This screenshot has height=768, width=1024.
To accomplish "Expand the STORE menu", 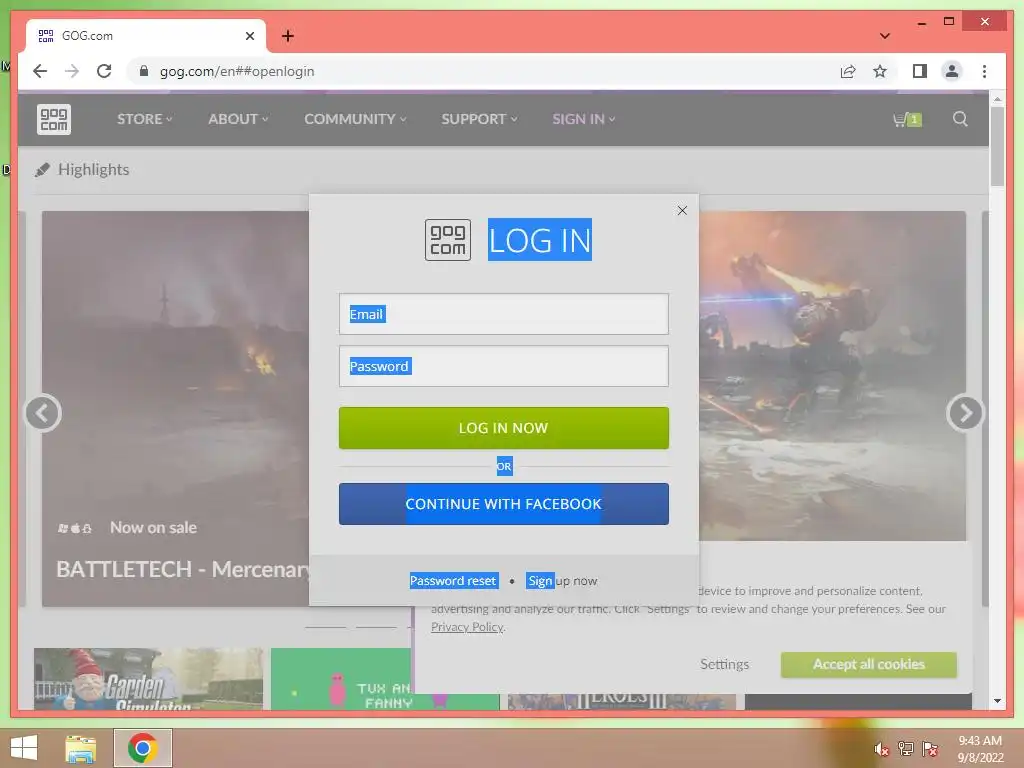I will (x=144, y=119).
